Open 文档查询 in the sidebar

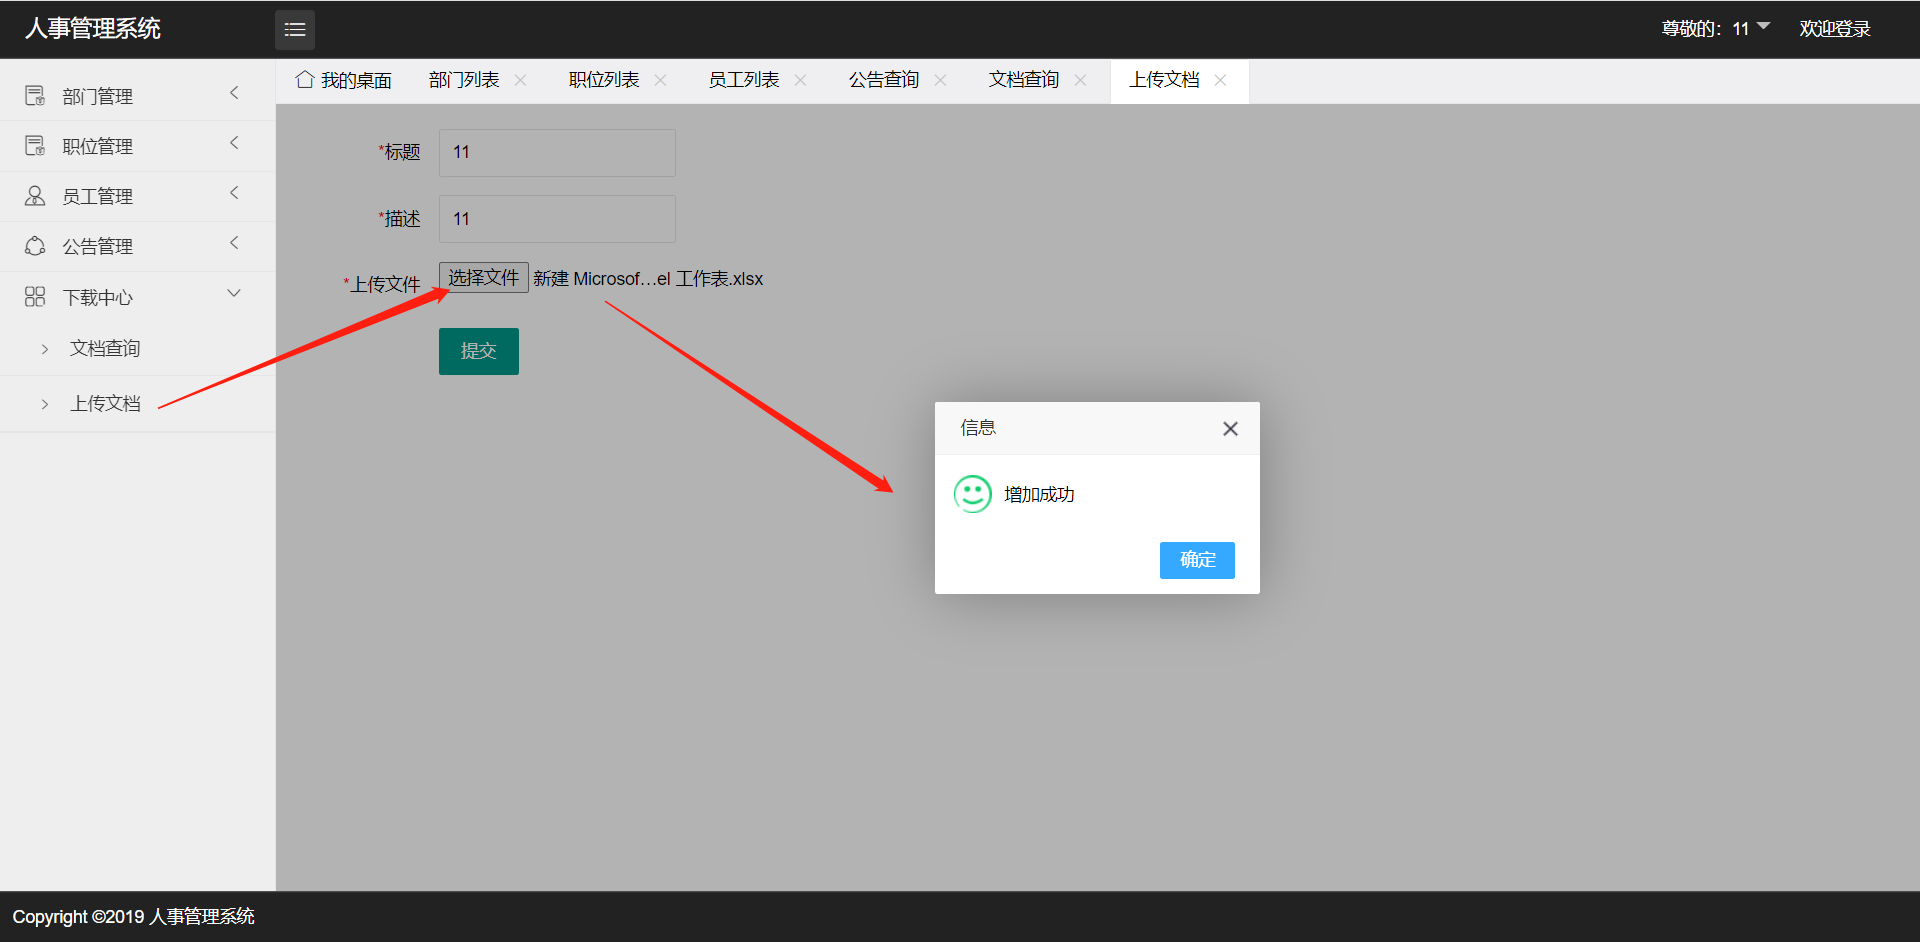click(105, 348)
